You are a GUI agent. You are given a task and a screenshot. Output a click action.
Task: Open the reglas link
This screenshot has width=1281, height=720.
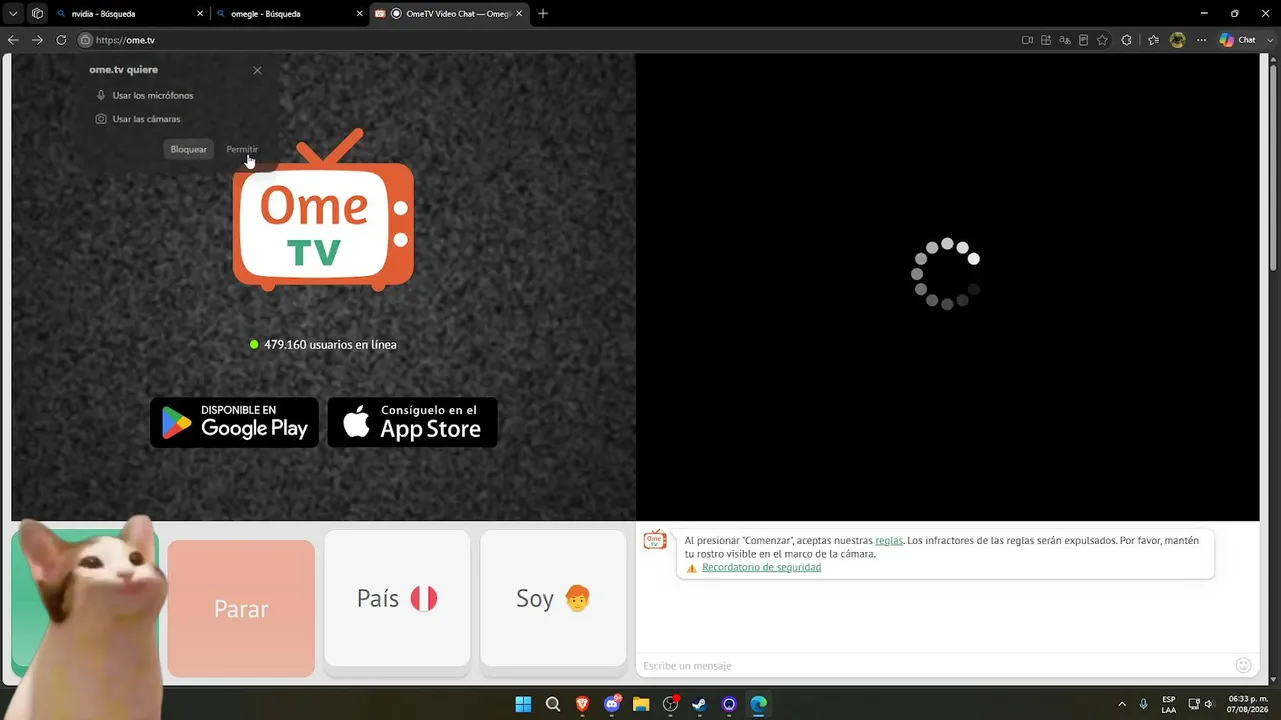(x=889, y=540)
